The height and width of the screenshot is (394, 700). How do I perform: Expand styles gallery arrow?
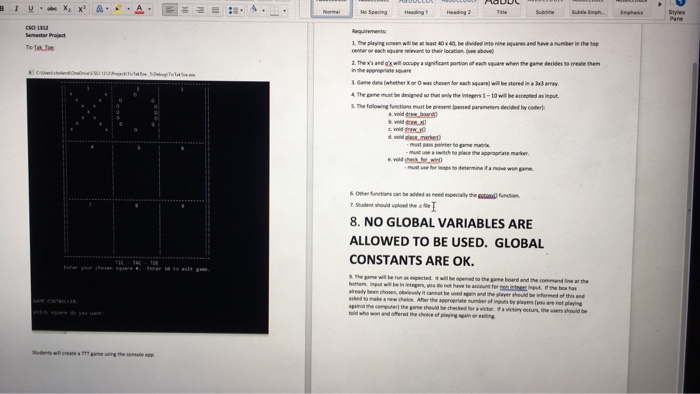(x=660, y=4)
